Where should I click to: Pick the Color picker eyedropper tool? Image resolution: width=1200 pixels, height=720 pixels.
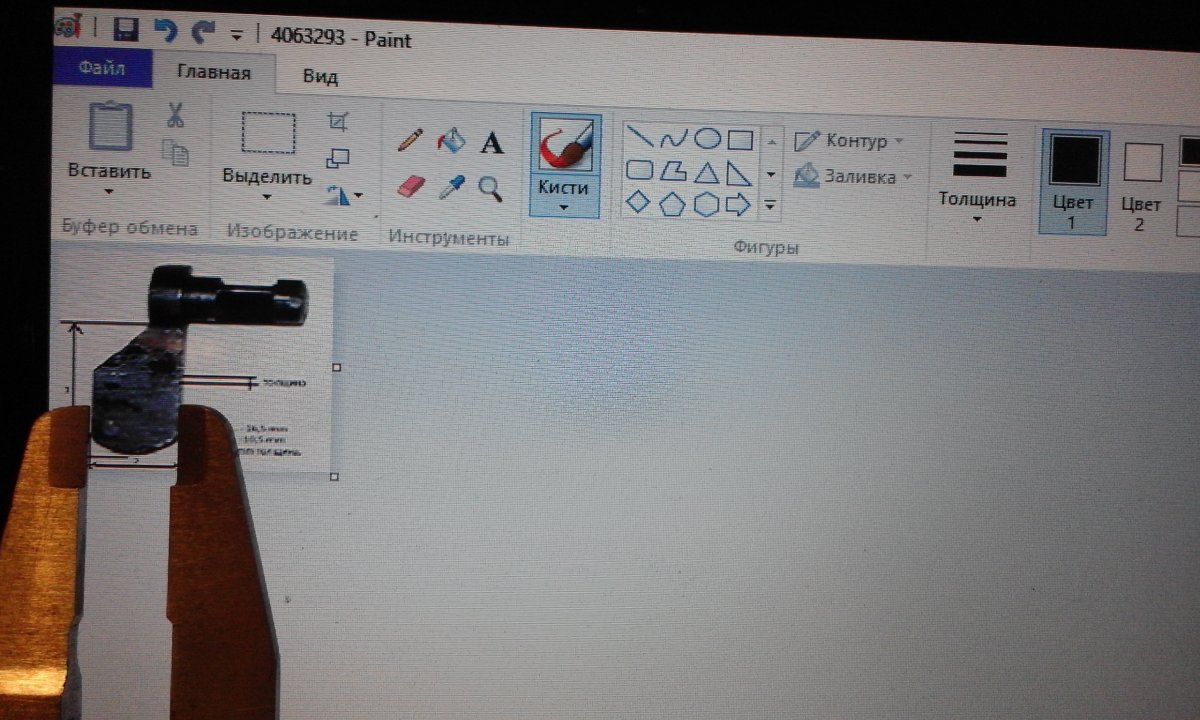point(452,187)
